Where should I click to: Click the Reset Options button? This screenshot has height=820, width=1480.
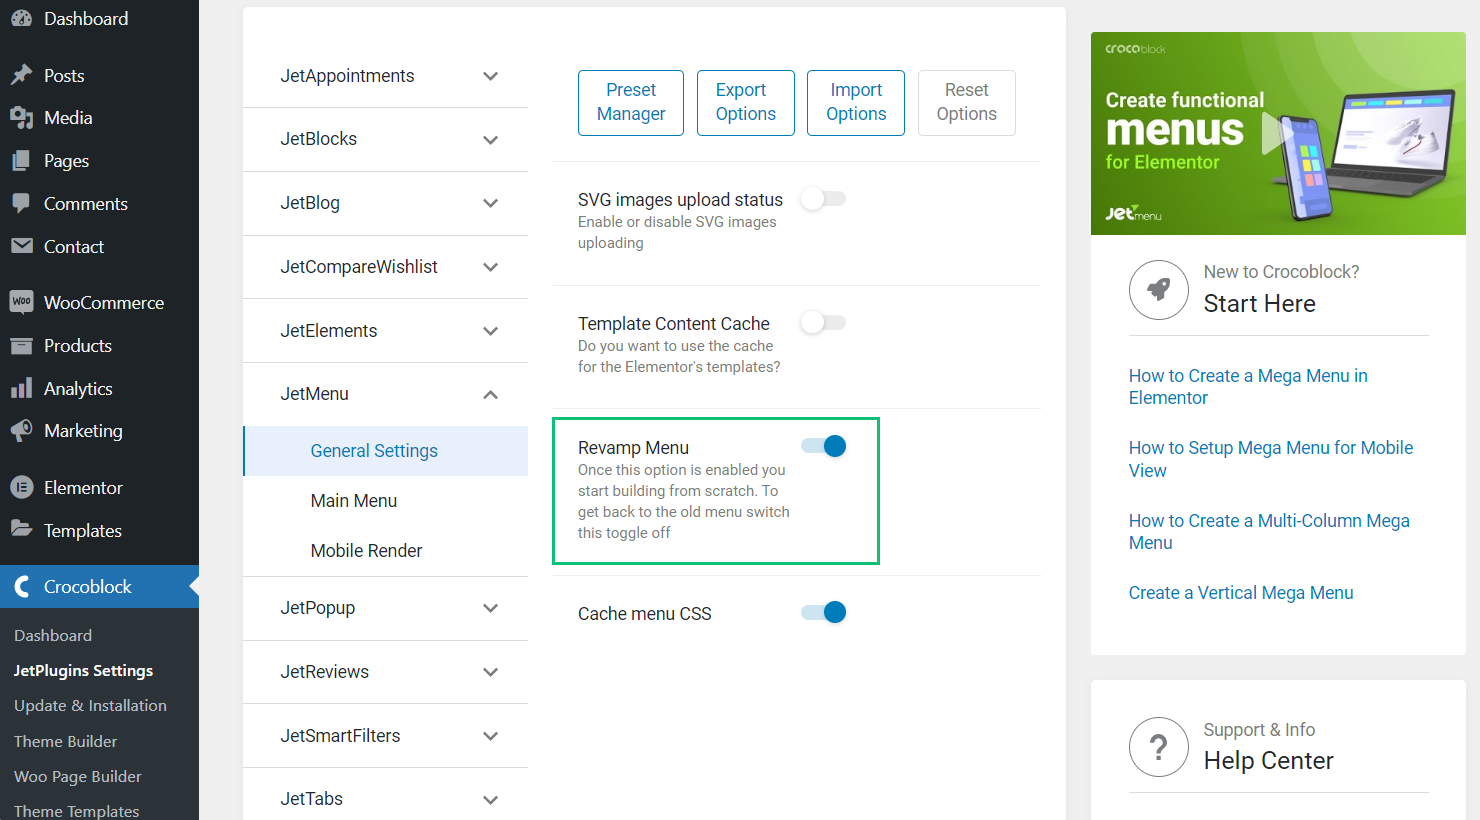pos(967,102)
